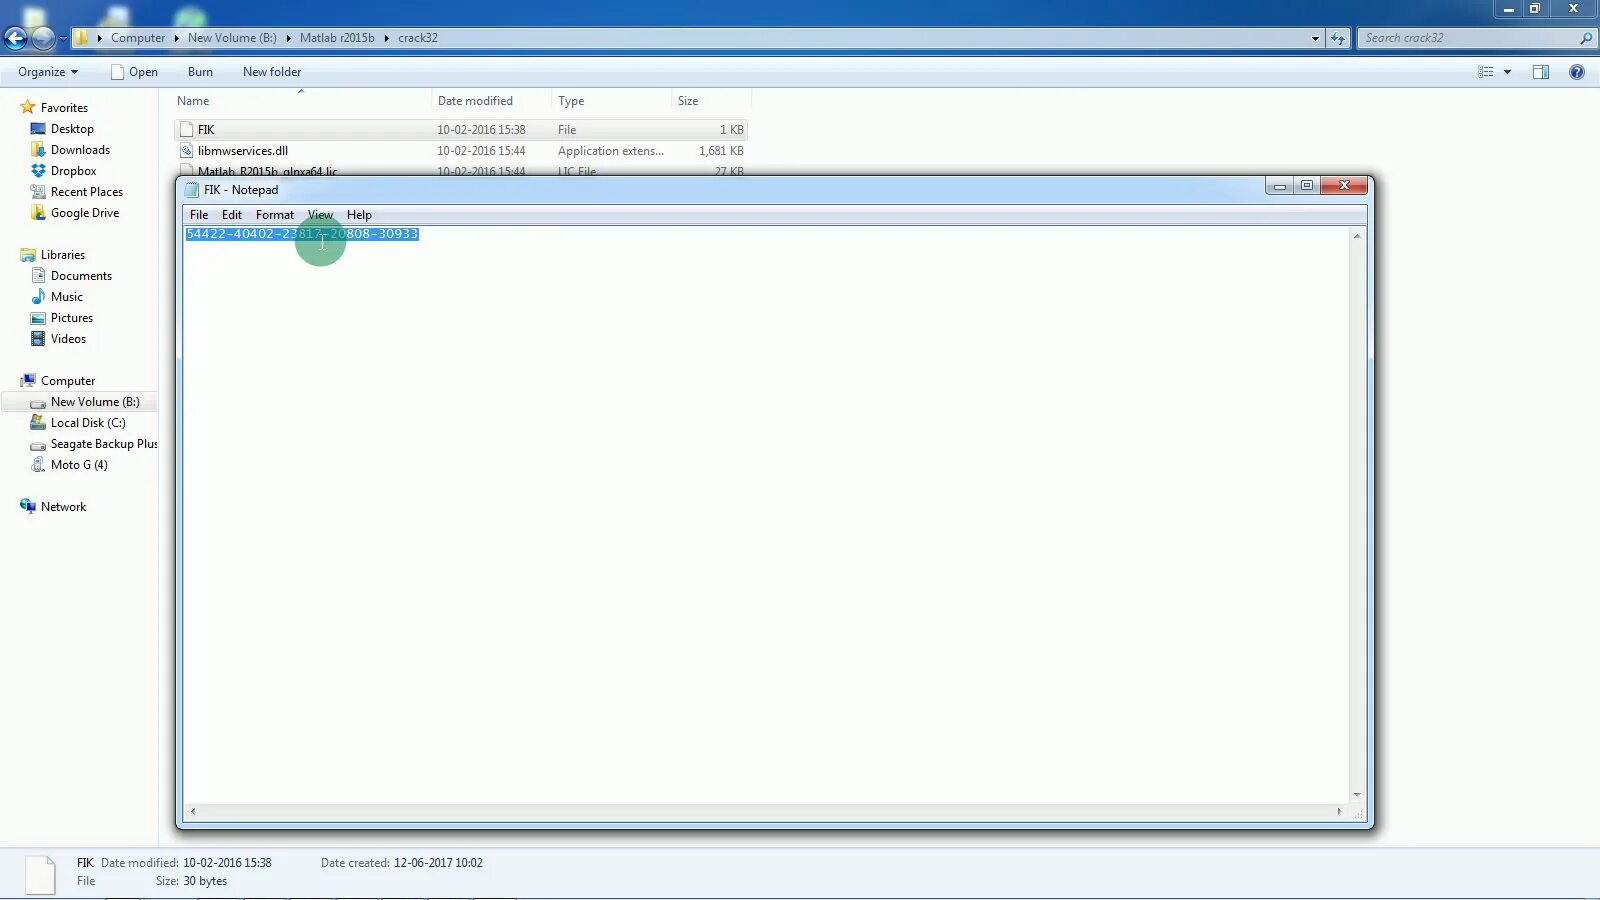The image size is (1600, 900).
Task: Select the Matlab r2015b breadcrumb
Action: (337, 38)
